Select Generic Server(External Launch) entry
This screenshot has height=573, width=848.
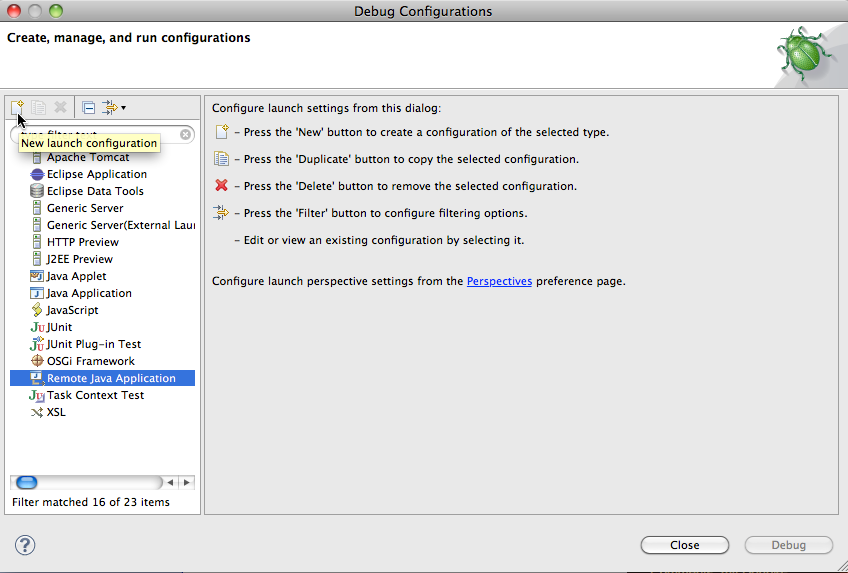click(121, 225)
